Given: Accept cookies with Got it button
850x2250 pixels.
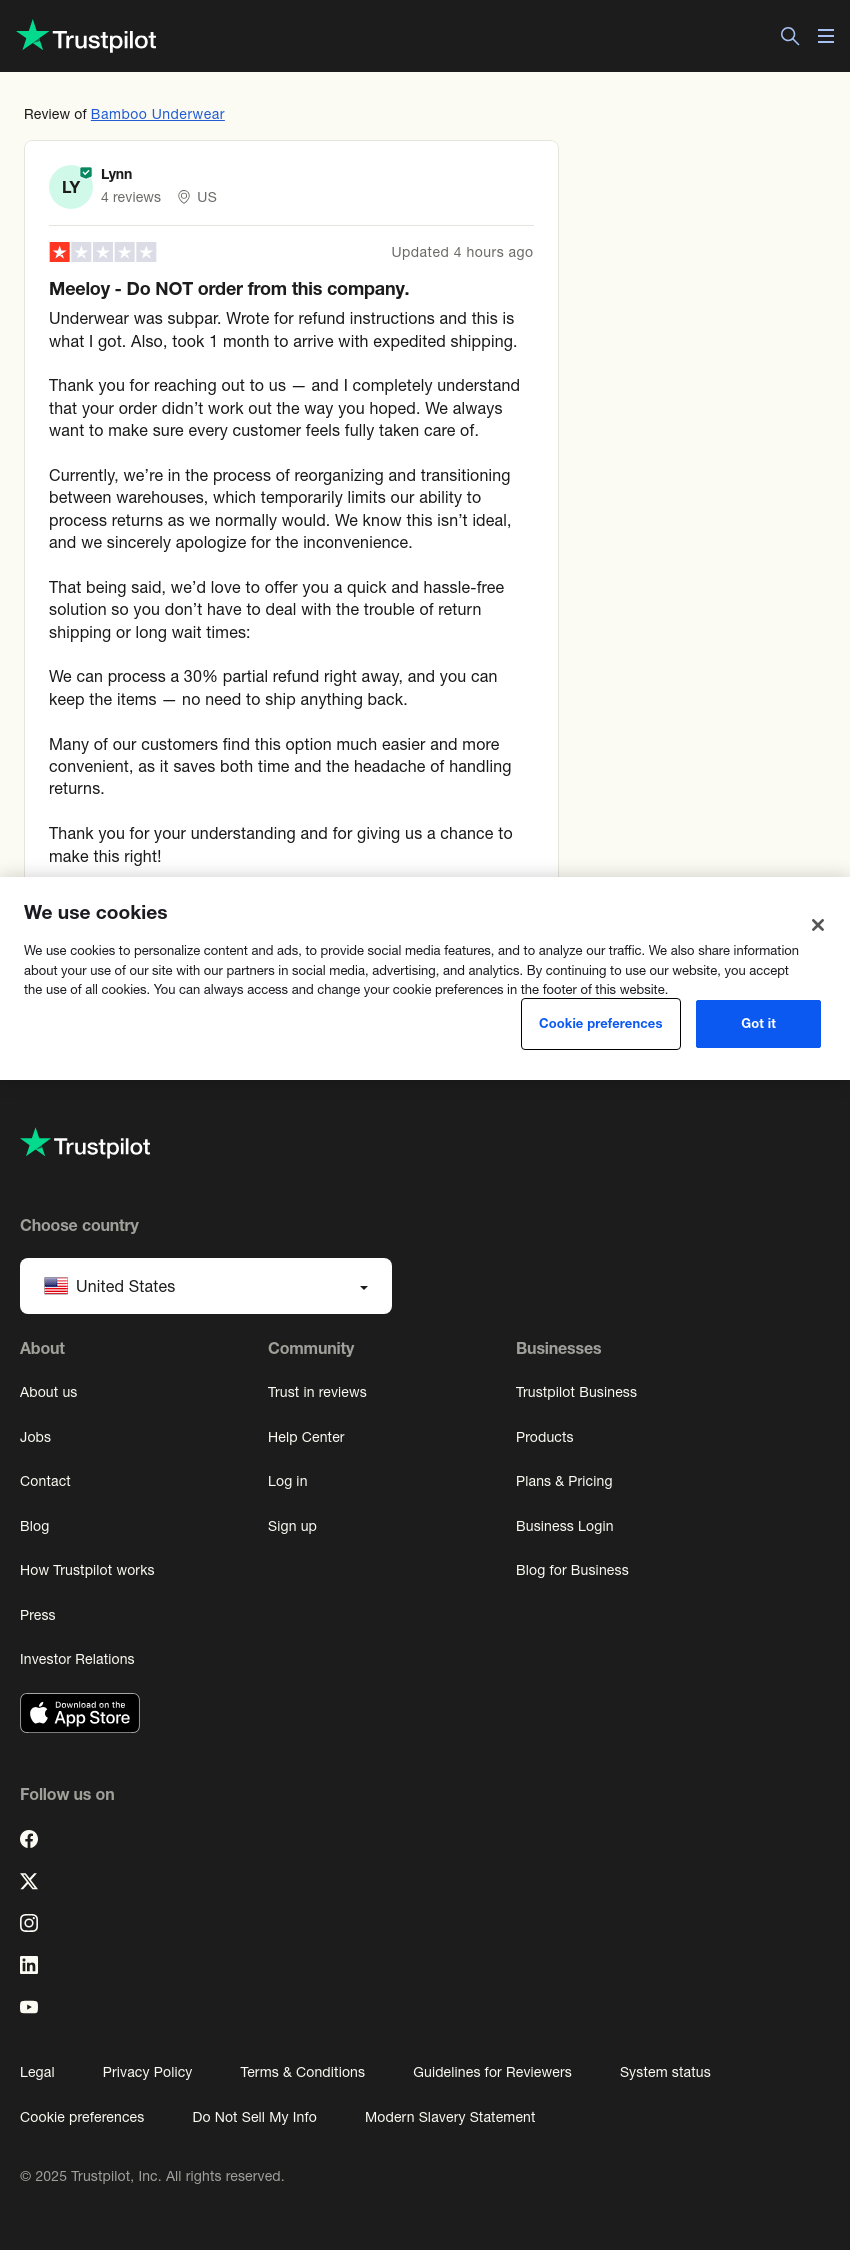Looking at the screenshot, I should point(758,1024).
